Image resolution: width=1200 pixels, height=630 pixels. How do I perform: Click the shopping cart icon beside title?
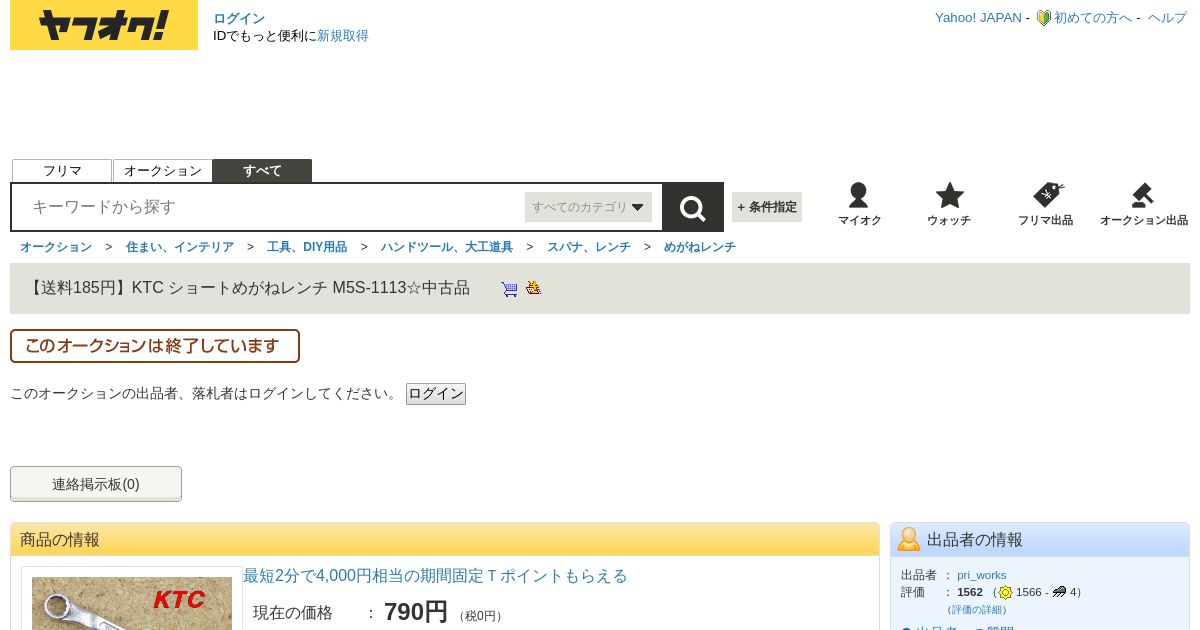click(x=510, y=289)
